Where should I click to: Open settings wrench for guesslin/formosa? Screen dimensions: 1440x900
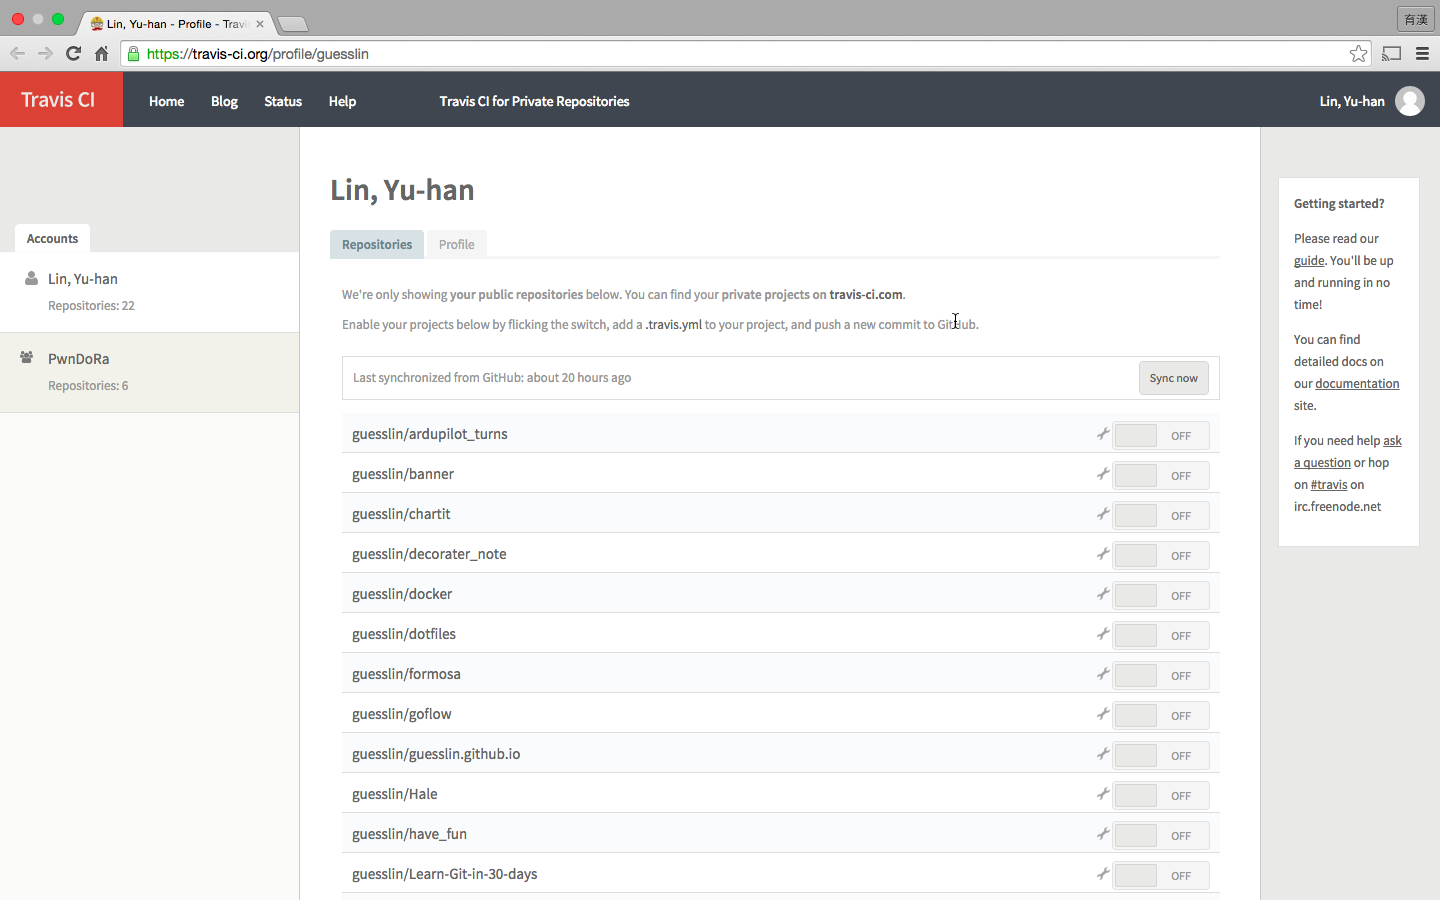click(x=1103, y=674)
